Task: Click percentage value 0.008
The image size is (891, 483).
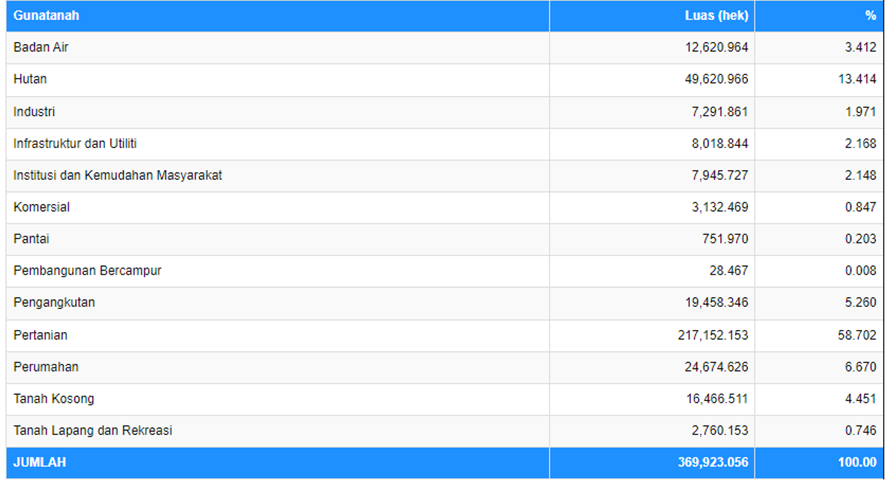Action: point(860,270)
